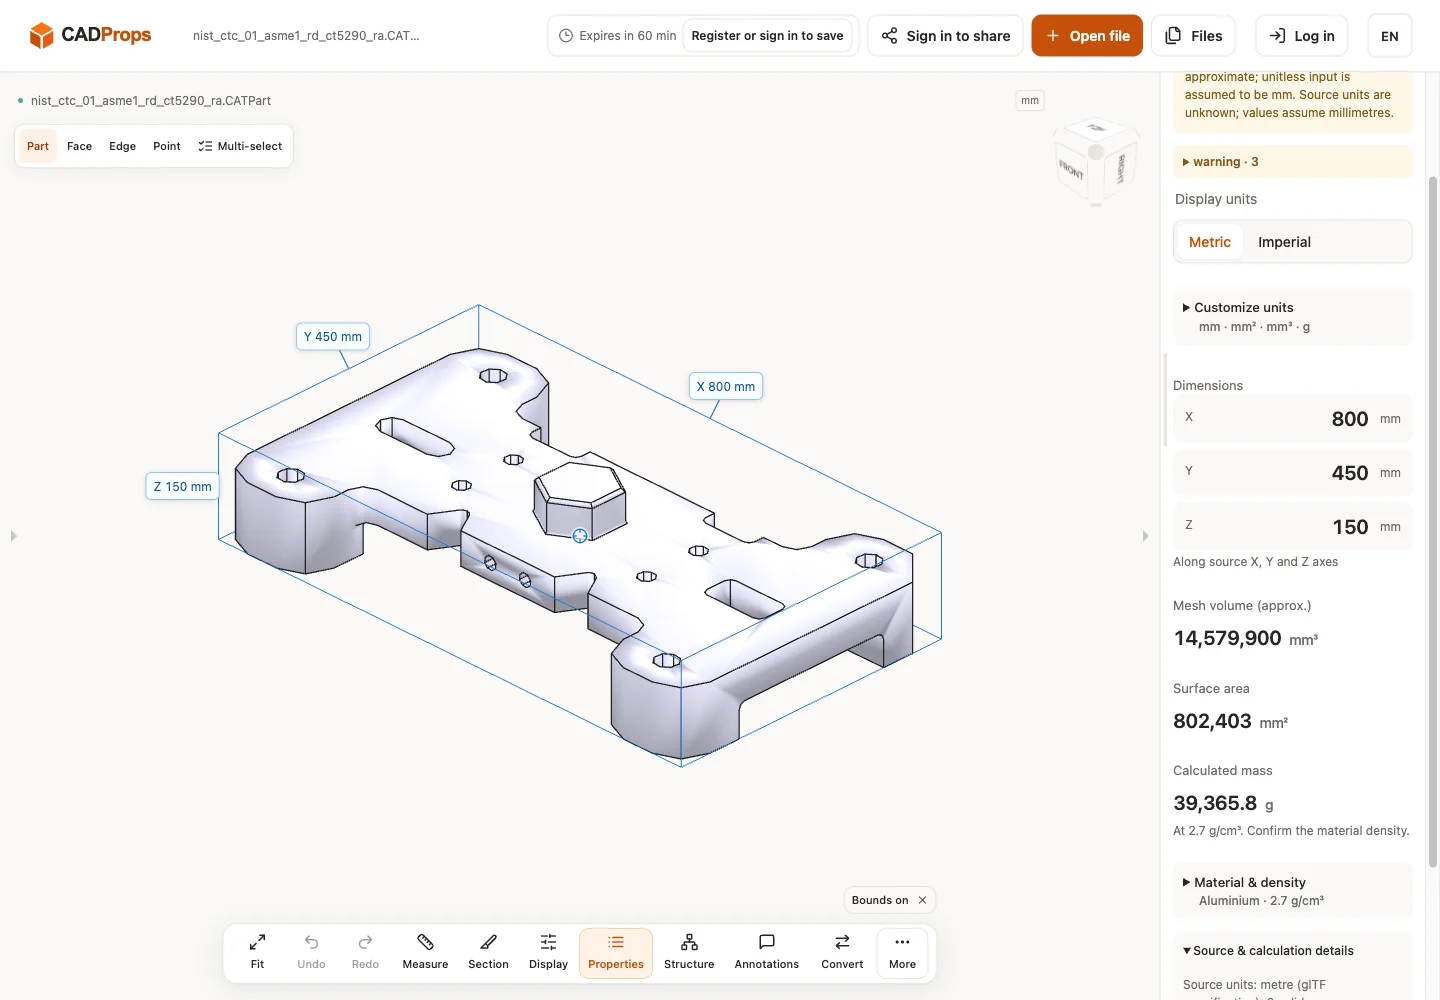This screenshot has height=1000, width=1440.
Task: Collapse Source & calculation details
Action: (1292, 950)
